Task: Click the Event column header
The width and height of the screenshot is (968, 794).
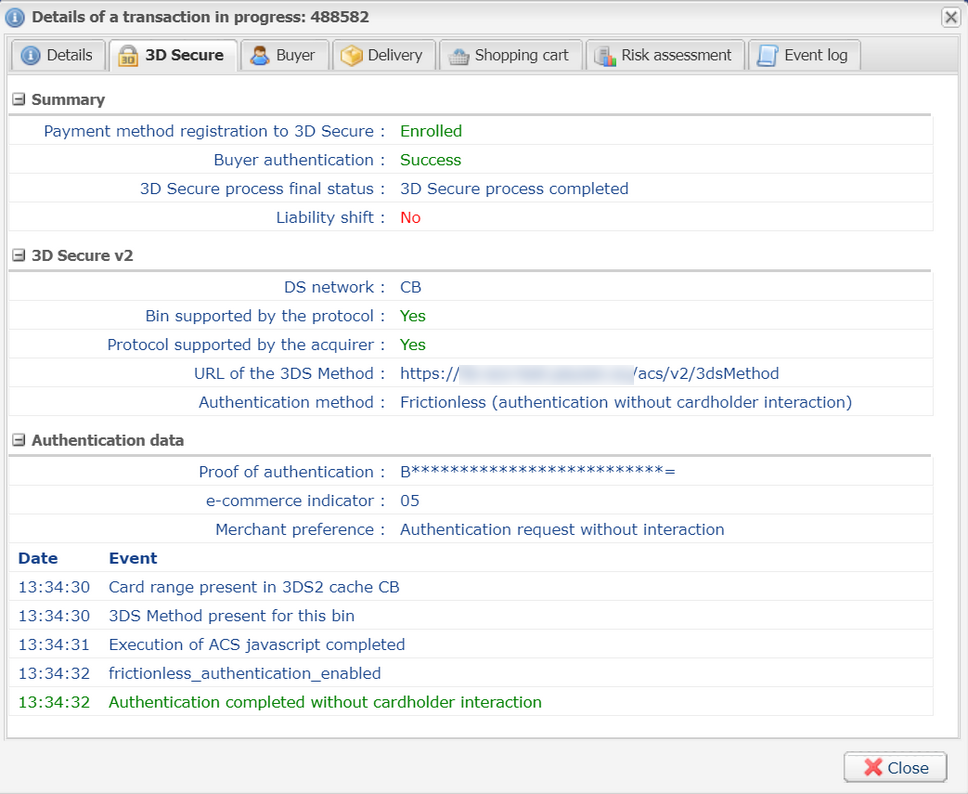Action: (133, 558)
